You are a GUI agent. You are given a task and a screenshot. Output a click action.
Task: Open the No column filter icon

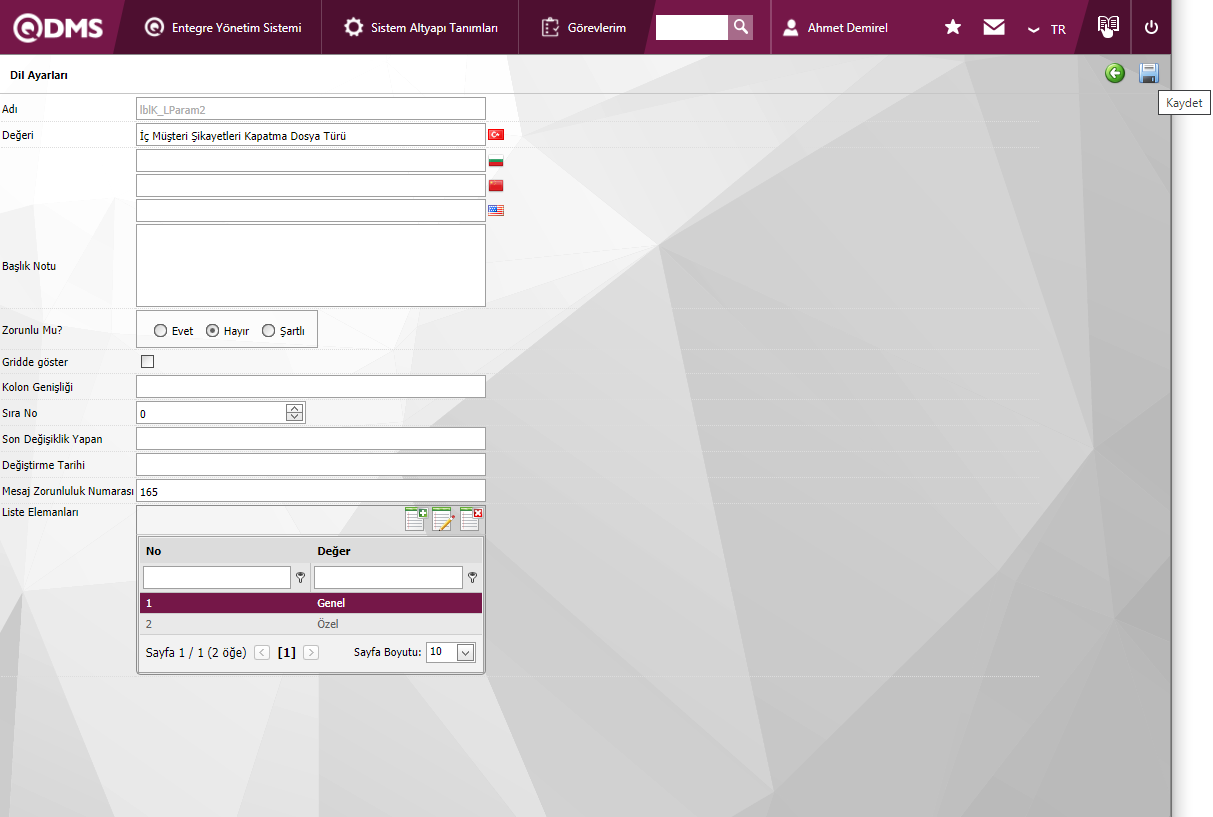click(x=301, y=577)
